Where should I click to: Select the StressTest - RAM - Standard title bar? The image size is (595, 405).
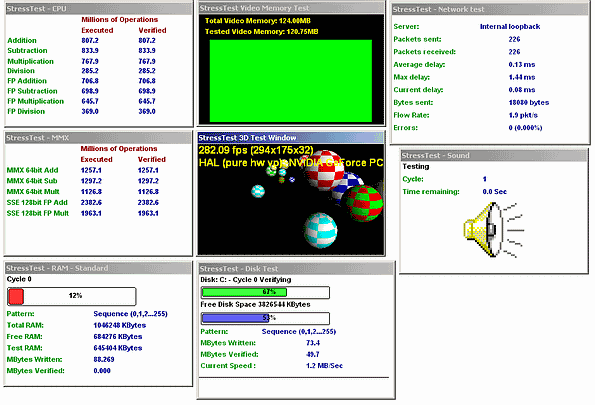click(x=98, y=268)
